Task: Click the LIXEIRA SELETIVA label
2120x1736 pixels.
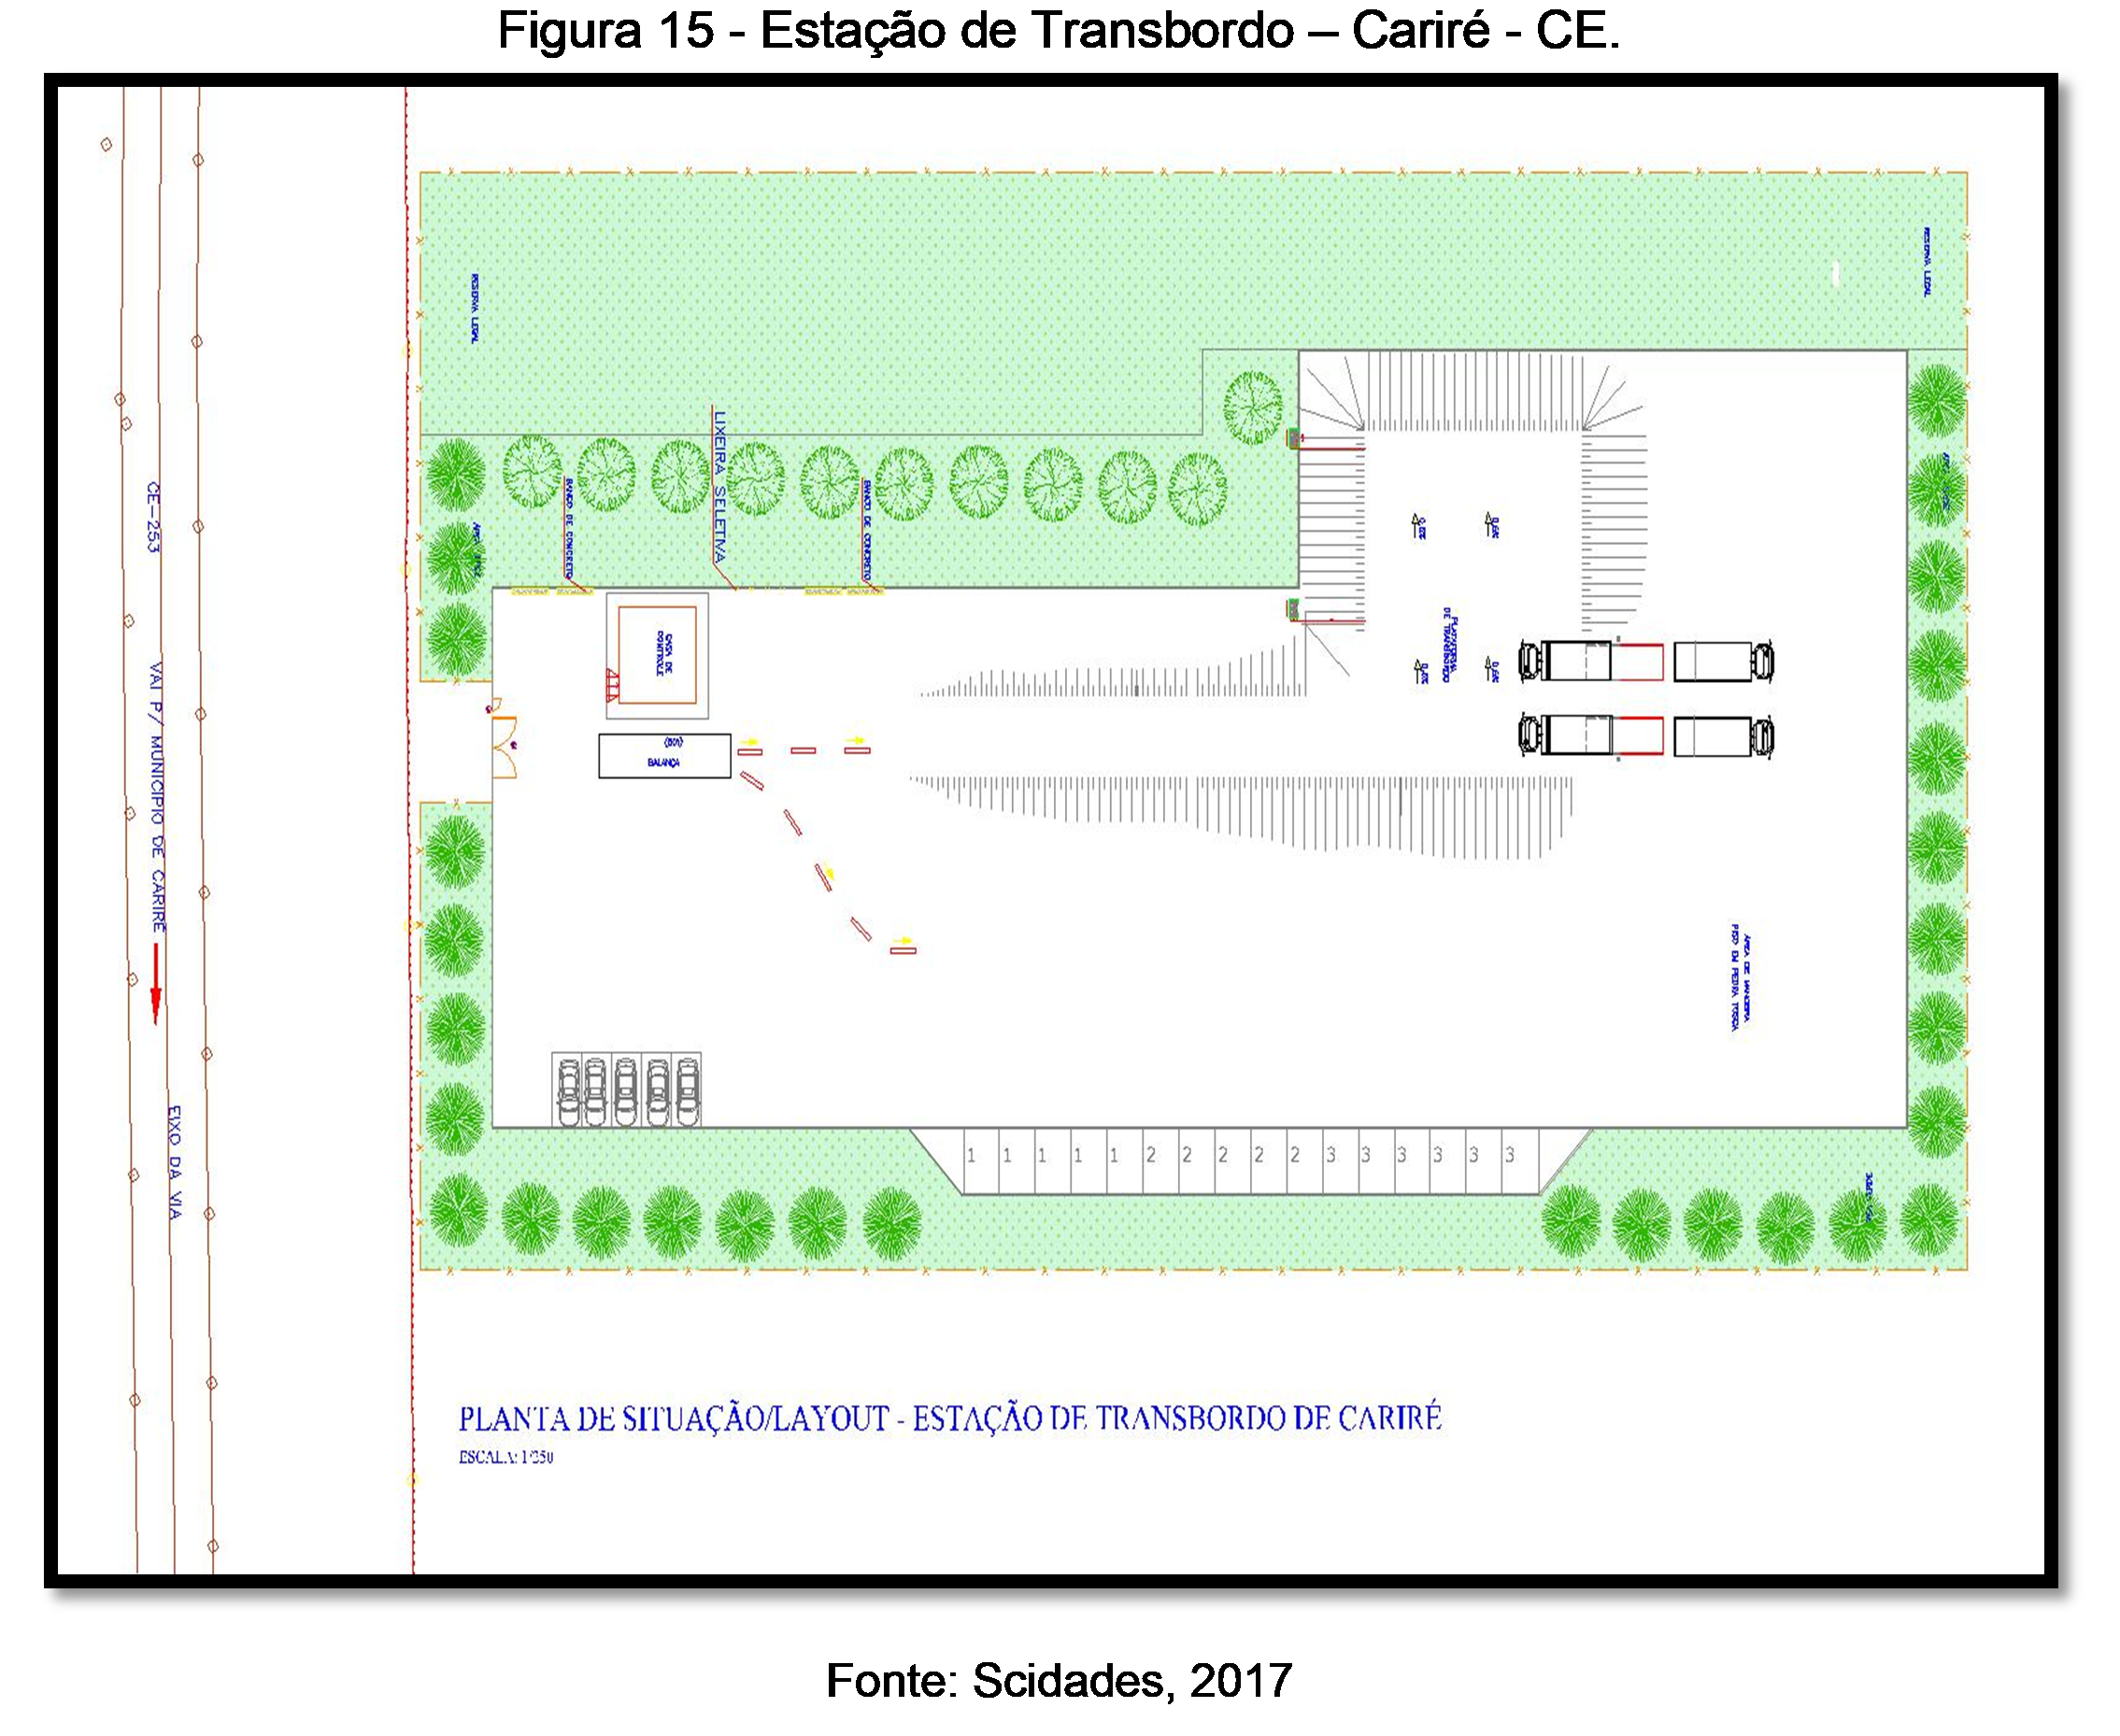Action: coord(719,488)
